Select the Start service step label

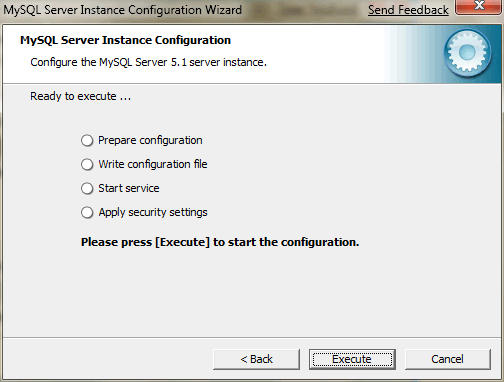129,188
